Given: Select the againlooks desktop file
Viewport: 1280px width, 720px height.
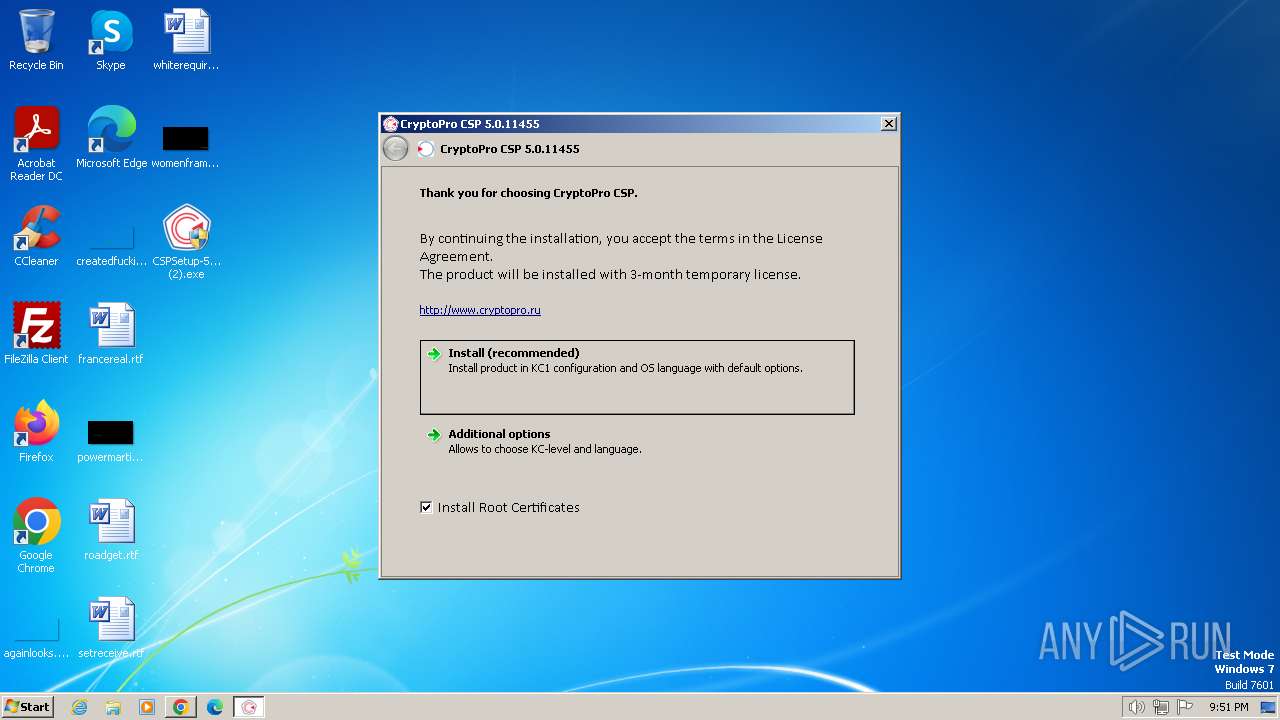Looking at the screenshot, I should tap(36, 640).
